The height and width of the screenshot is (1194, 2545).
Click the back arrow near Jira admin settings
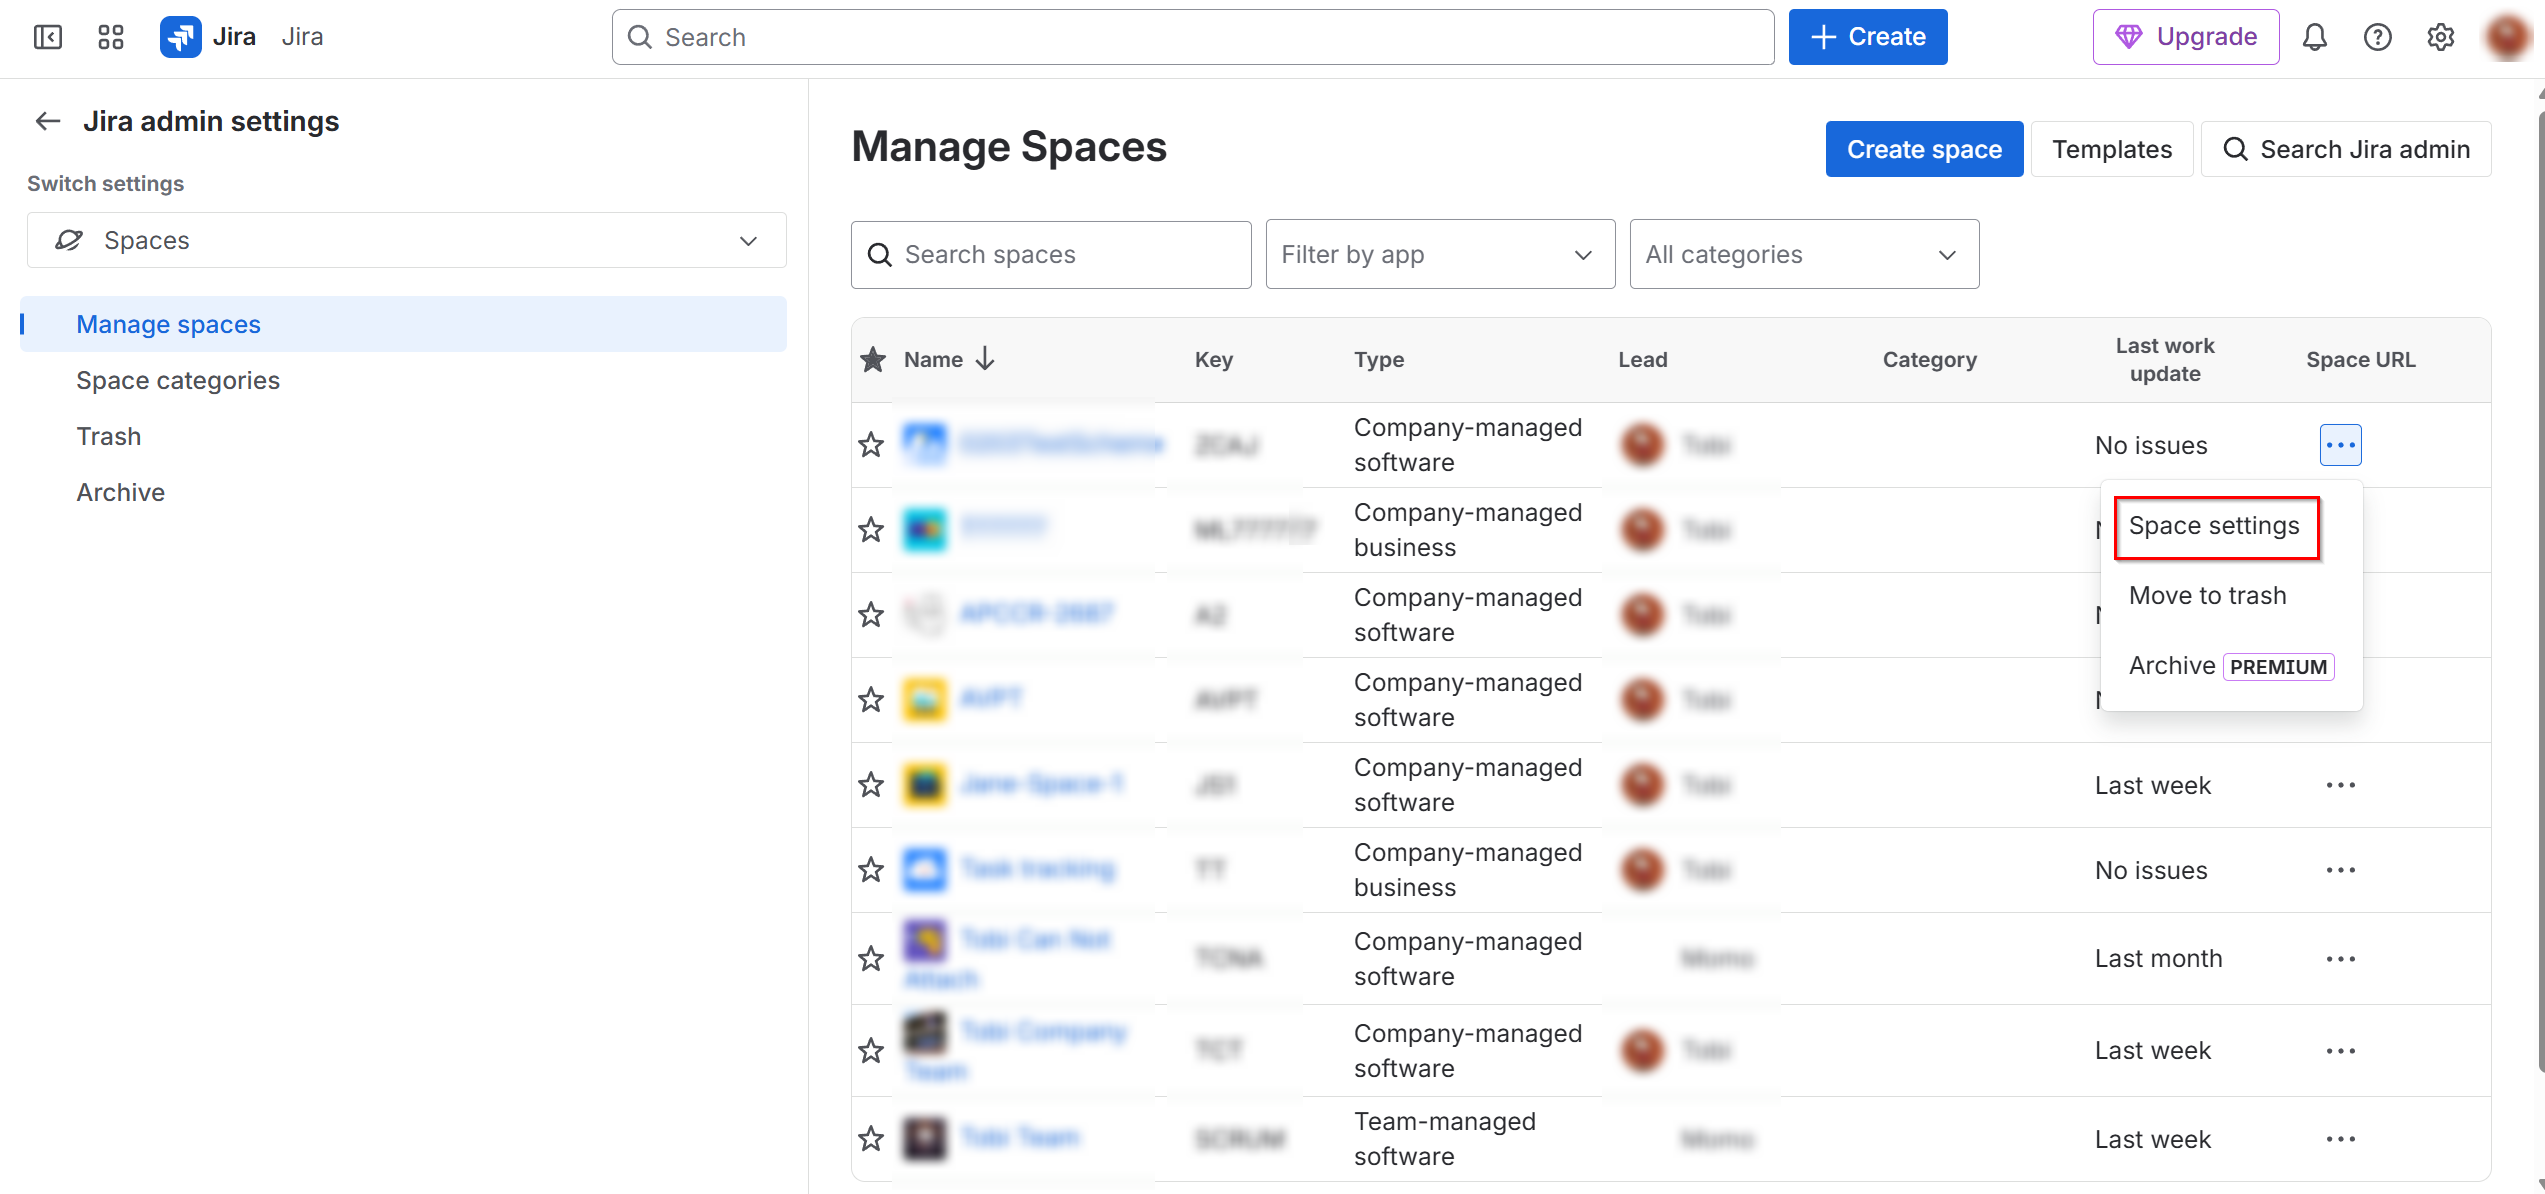point(47,120)
